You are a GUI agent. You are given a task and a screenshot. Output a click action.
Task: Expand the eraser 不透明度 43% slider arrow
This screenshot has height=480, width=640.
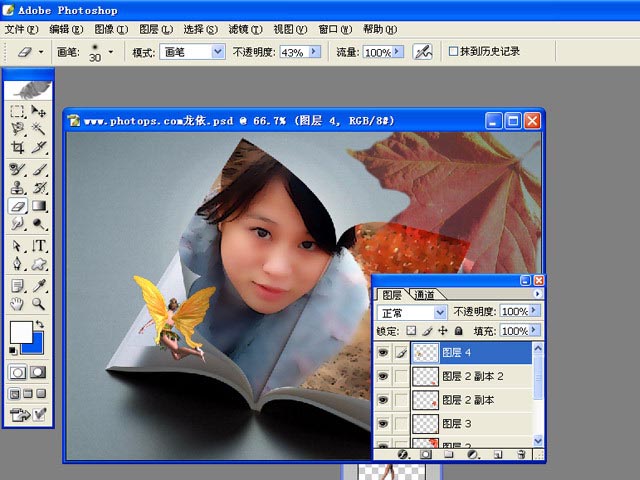point(315,51)
